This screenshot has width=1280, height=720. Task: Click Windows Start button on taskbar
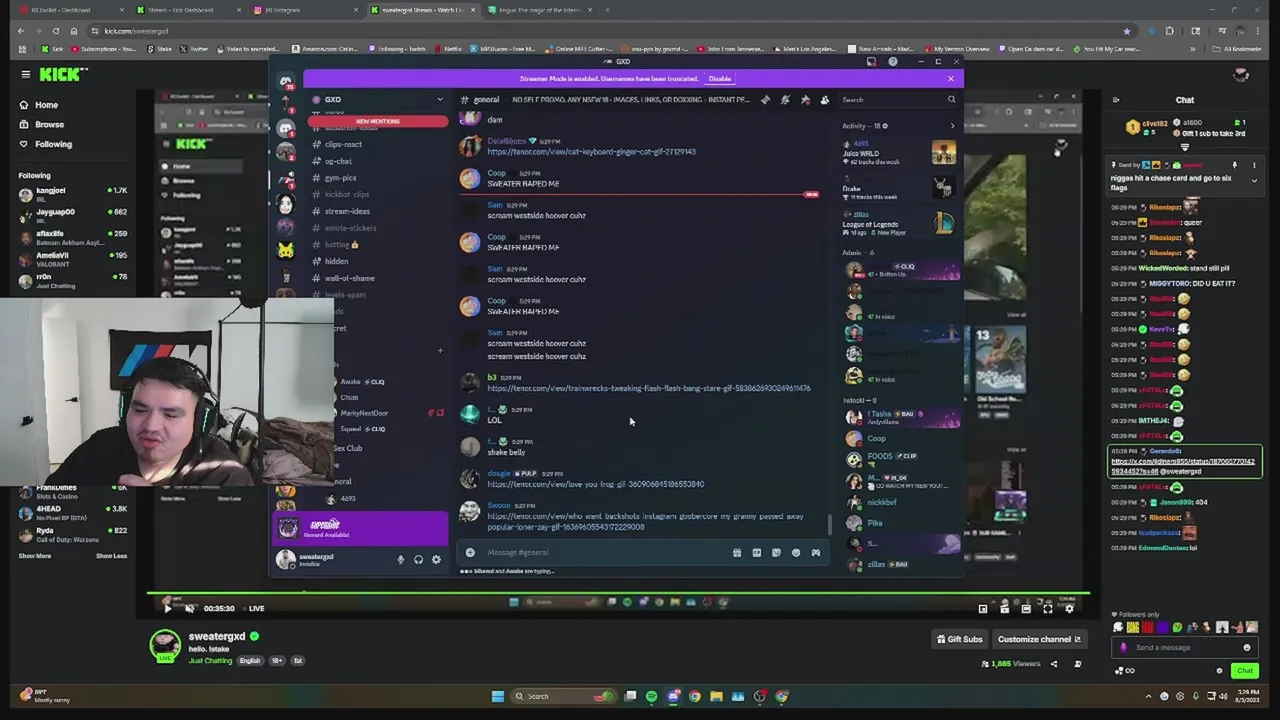[x=497, y=696]
